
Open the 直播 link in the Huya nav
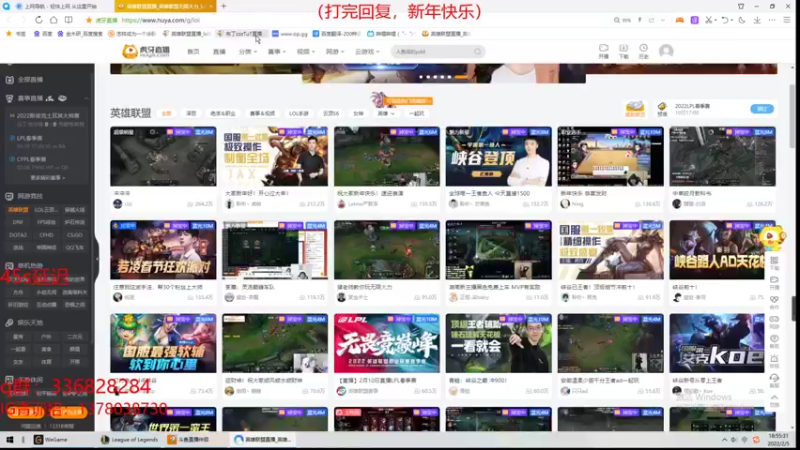pos(219,52)
